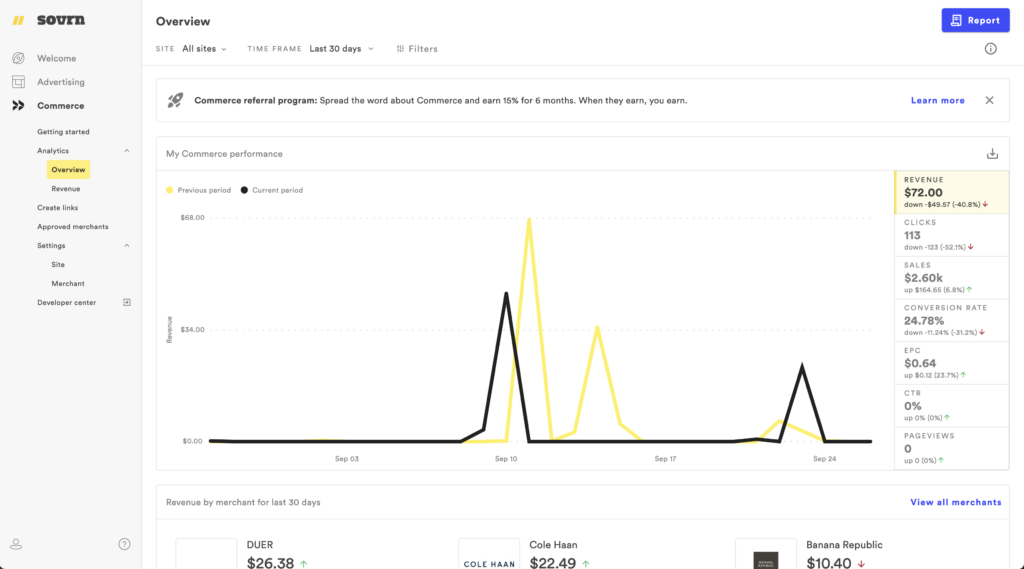Open the help question mark icon
This screenshot has height=569, width=1024.
pos(124,544)
